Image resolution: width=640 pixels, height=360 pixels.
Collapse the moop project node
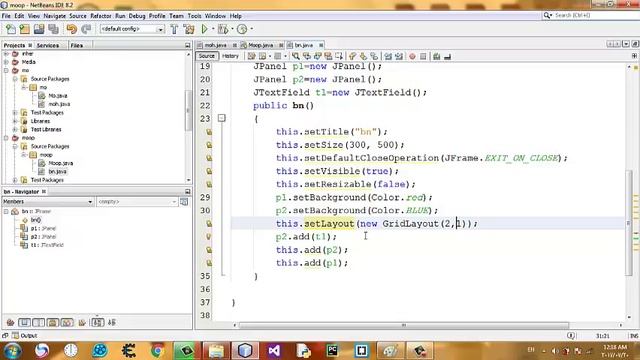pos(6,138)
